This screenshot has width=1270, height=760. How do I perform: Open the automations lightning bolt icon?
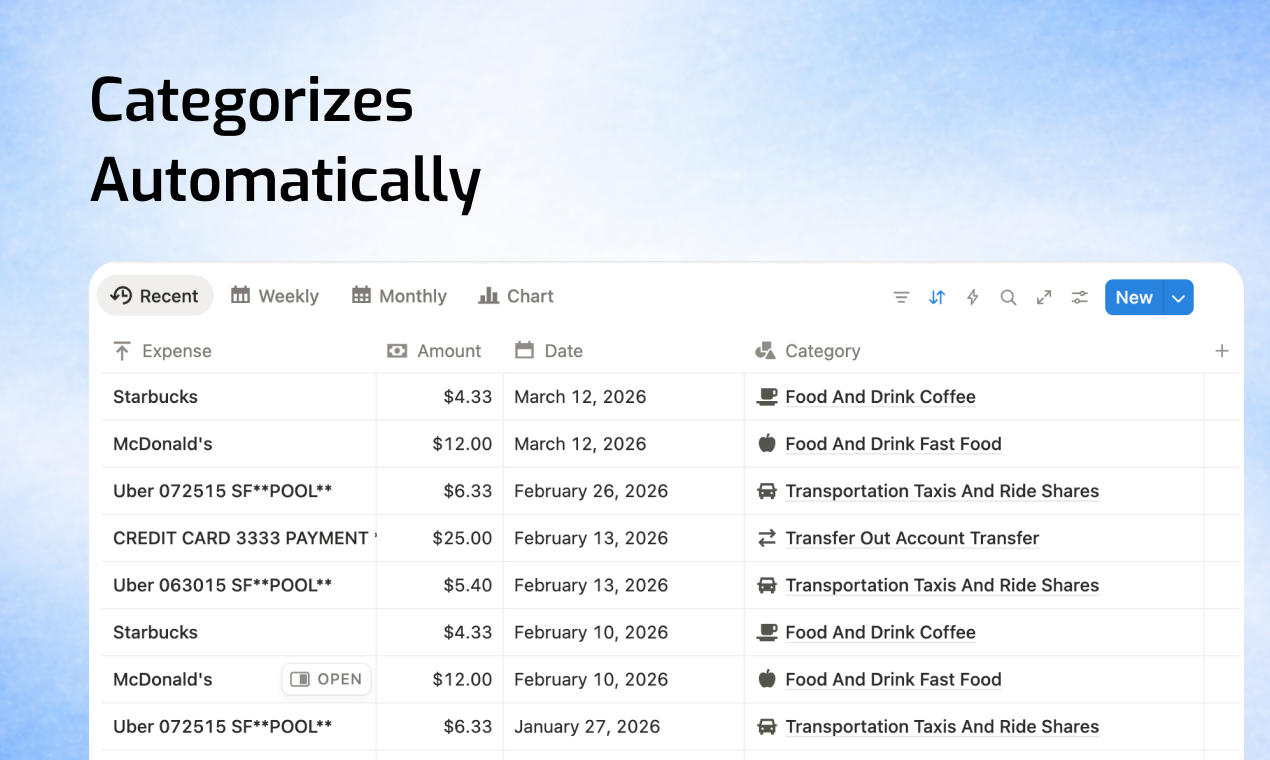(972, 297)
